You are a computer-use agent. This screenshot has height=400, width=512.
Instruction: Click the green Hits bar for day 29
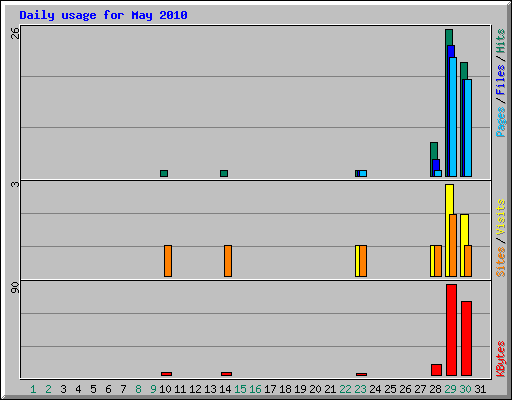click(x=449, y=37)
